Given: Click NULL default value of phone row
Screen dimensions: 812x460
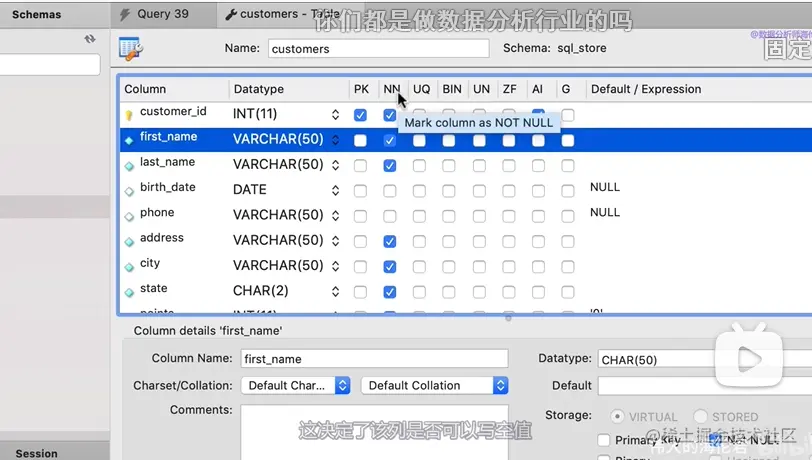Looking at the screenshot, I should coord(605,212).
